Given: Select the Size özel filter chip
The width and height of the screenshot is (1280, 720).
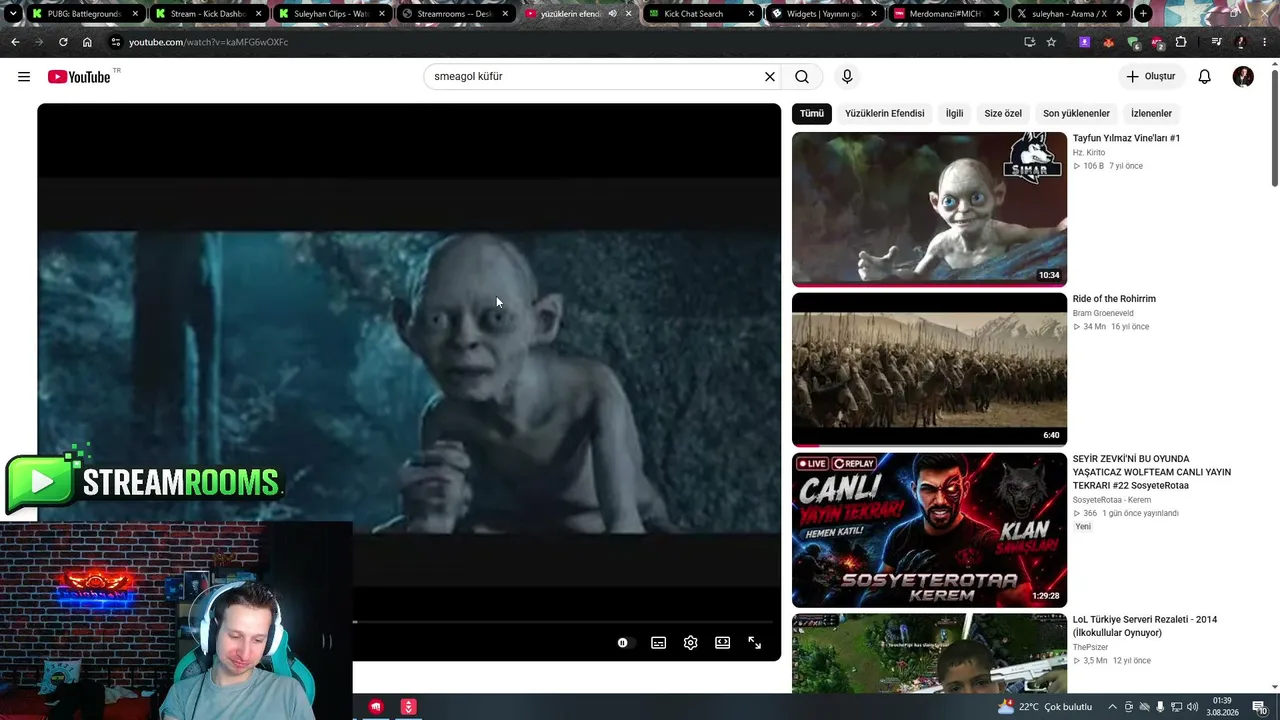Looking at the screenshot, I should [1003, 114].
